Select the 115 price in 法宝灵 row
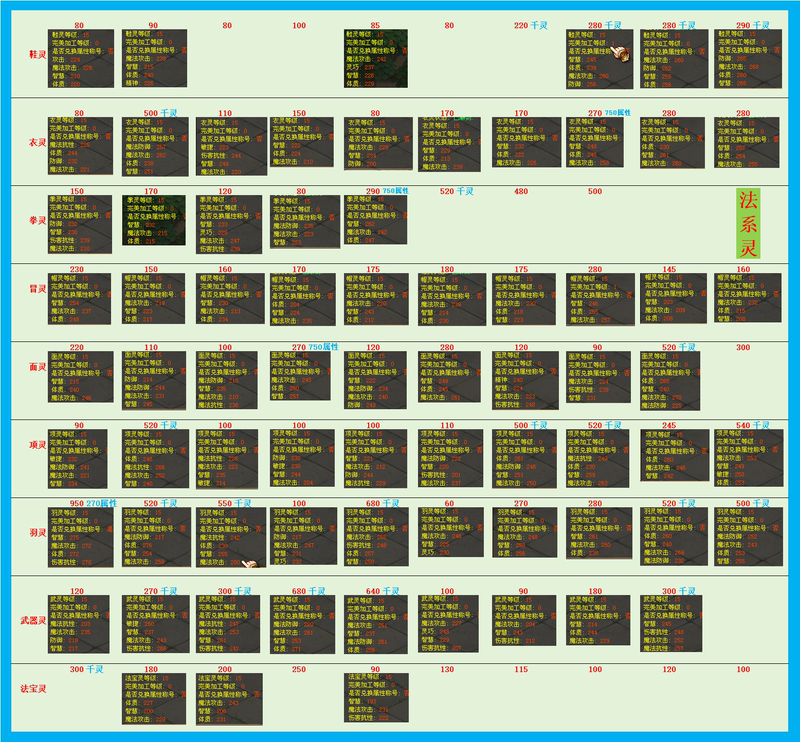The width and height of the screenshot is (800, 742). (x=521, y=670)
